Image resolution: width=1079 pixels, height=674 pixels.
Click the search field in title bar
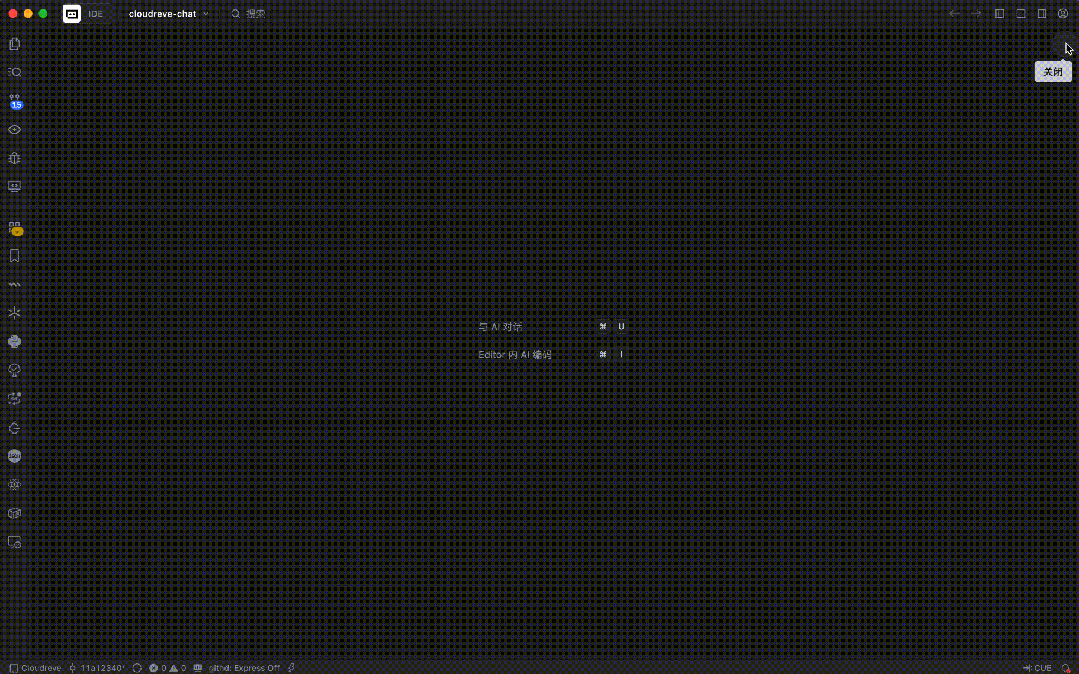point(249,14)
